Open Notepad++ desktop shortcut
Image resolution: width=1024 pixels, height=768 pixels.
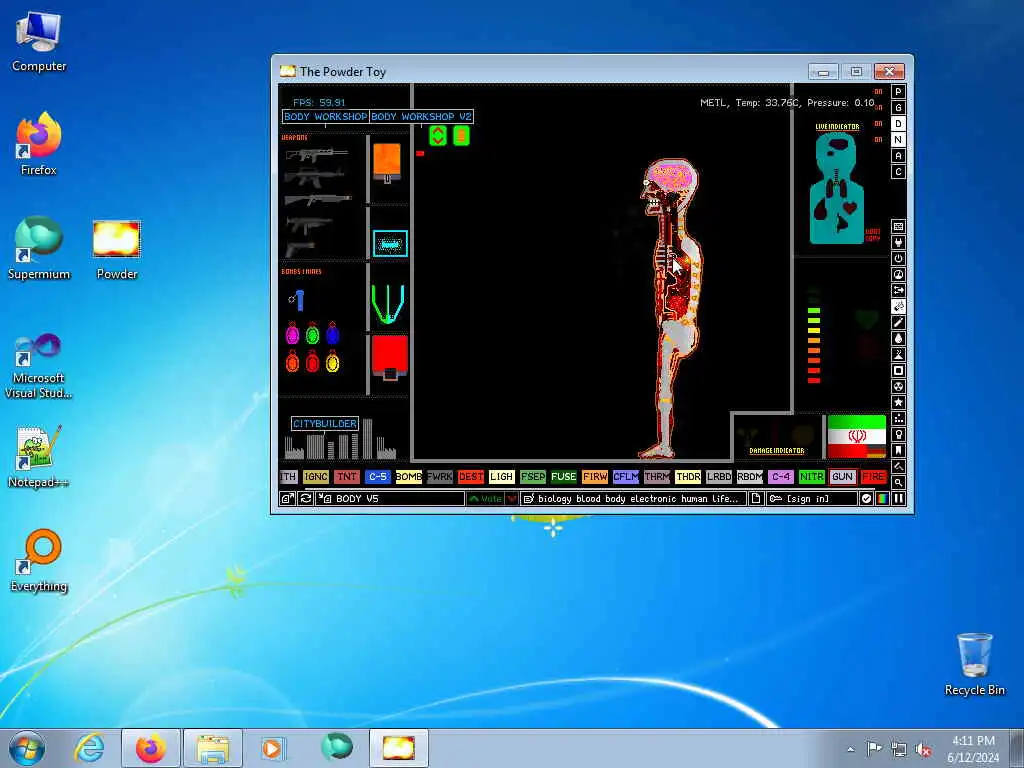[x=39, y=456]
